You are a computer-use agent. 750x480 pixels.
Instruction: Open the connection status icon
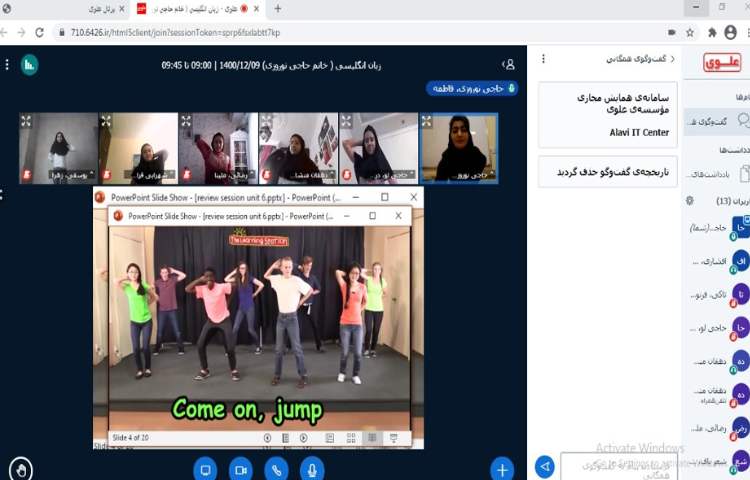click(30, 65)
